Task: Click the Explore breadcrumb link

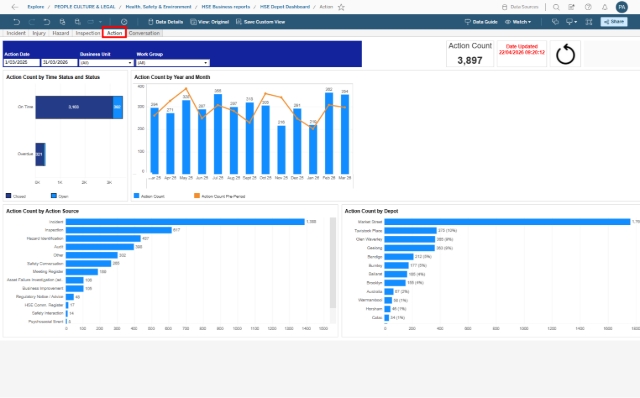Action: pos(36,7)
